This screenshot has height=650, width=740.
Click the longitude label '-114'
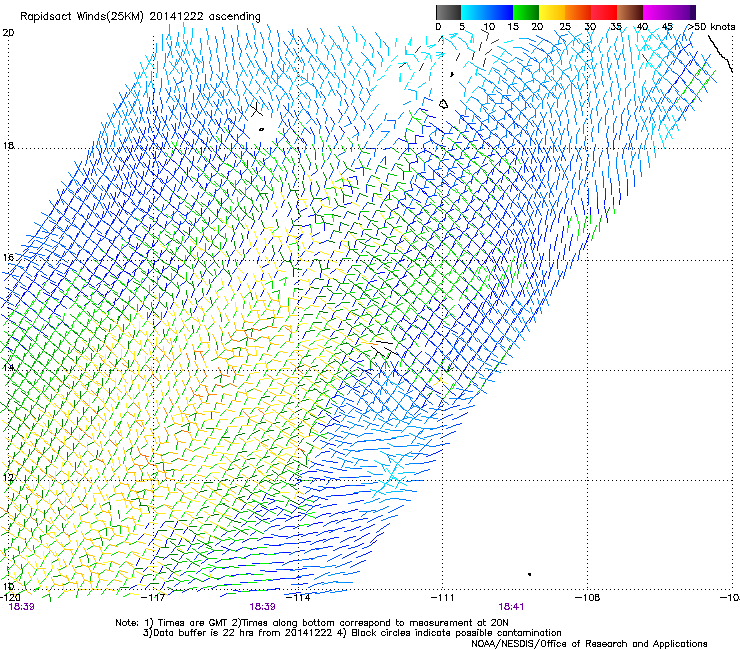pyautogui.click(x=299, y=598)
